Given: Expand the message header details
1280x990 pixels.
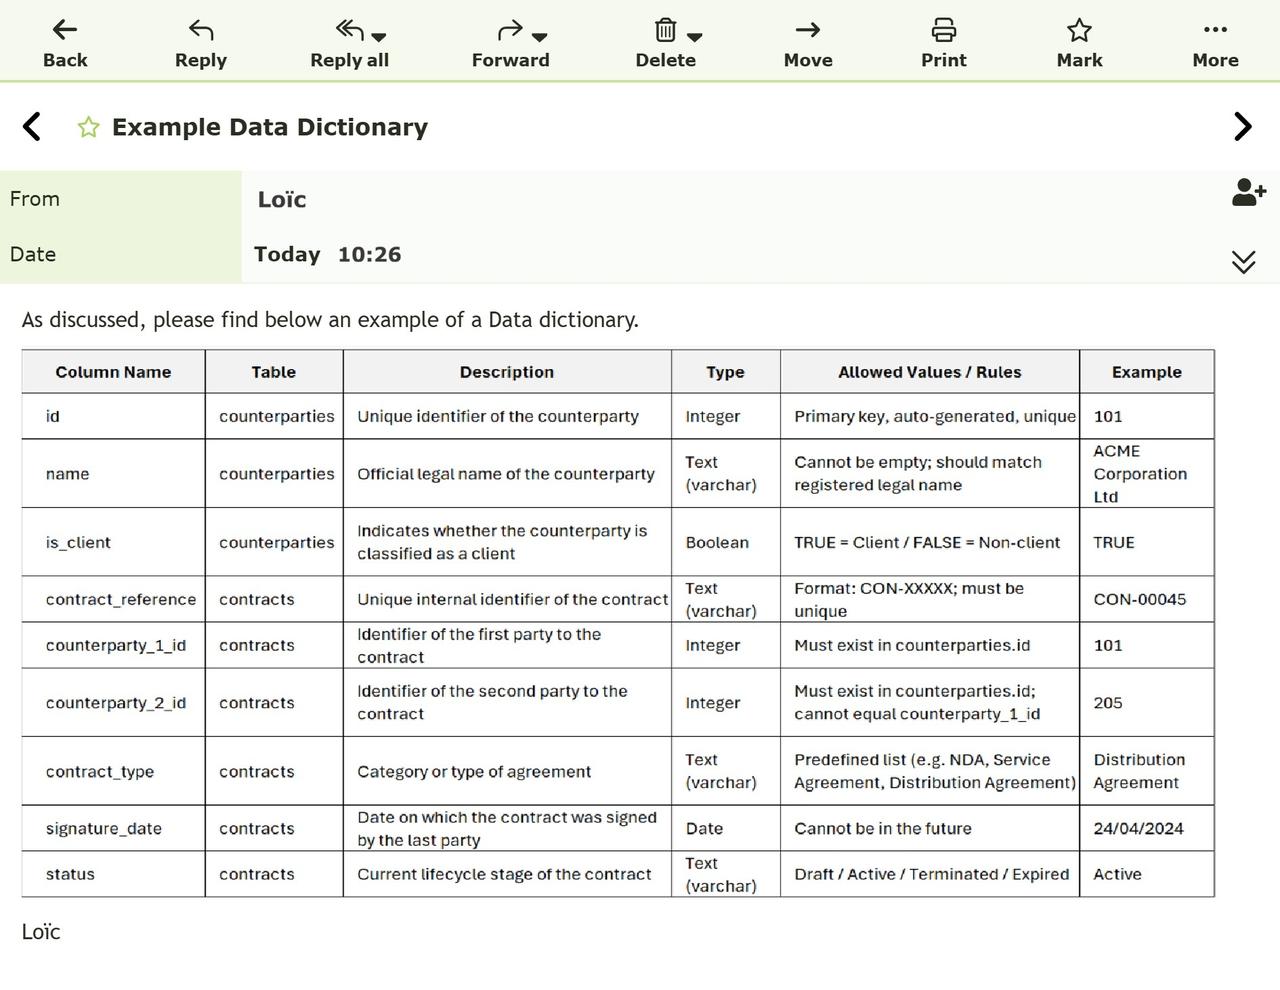Looking at the screenshot, I should 1243,262.
